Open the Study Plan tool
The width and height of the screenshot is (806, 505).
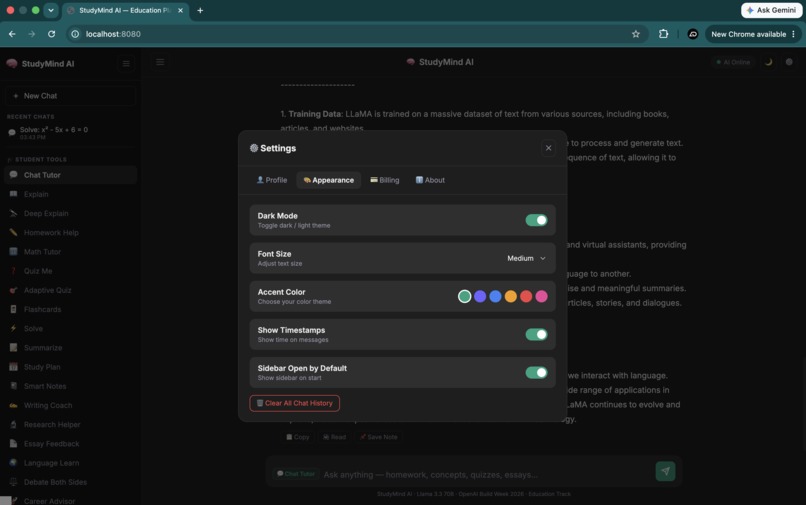coord(70,367)
